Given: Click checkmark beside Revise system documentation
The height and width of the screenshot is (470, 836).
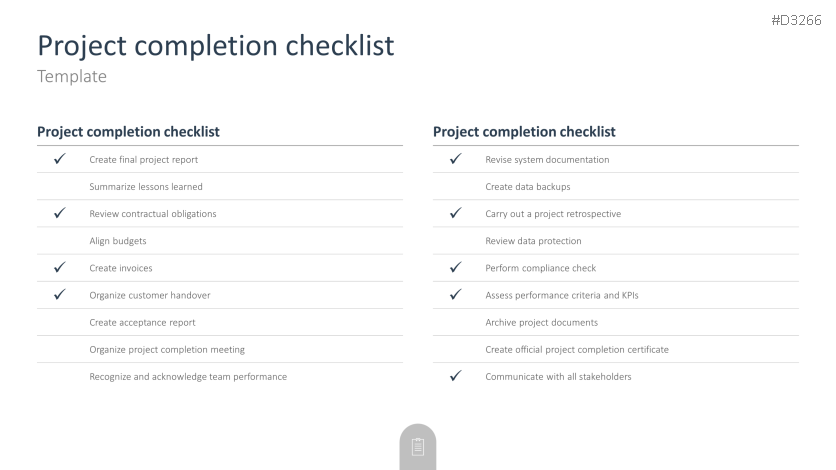Looking at the screenshot, I should [455, 159].
